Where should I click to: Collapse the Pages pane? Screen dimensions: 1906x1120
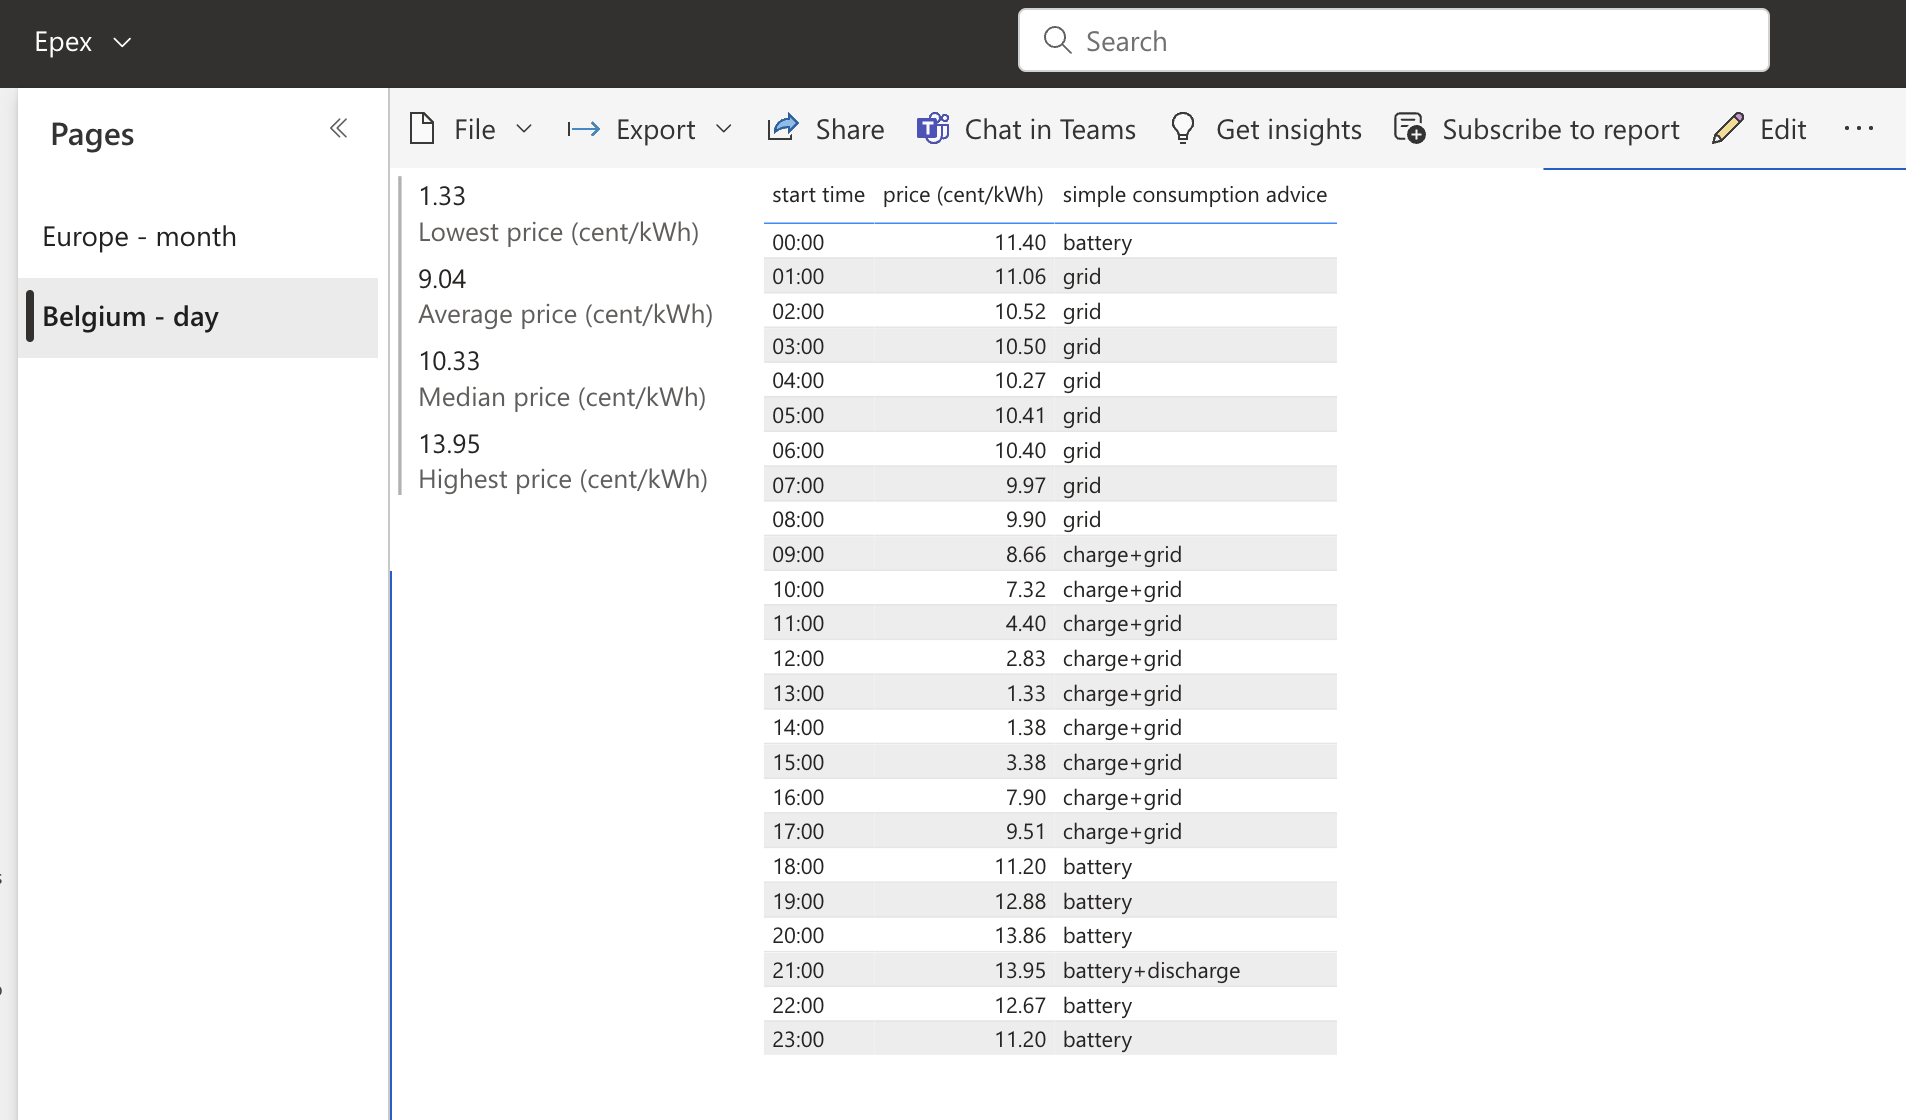[x=339, y=128]
